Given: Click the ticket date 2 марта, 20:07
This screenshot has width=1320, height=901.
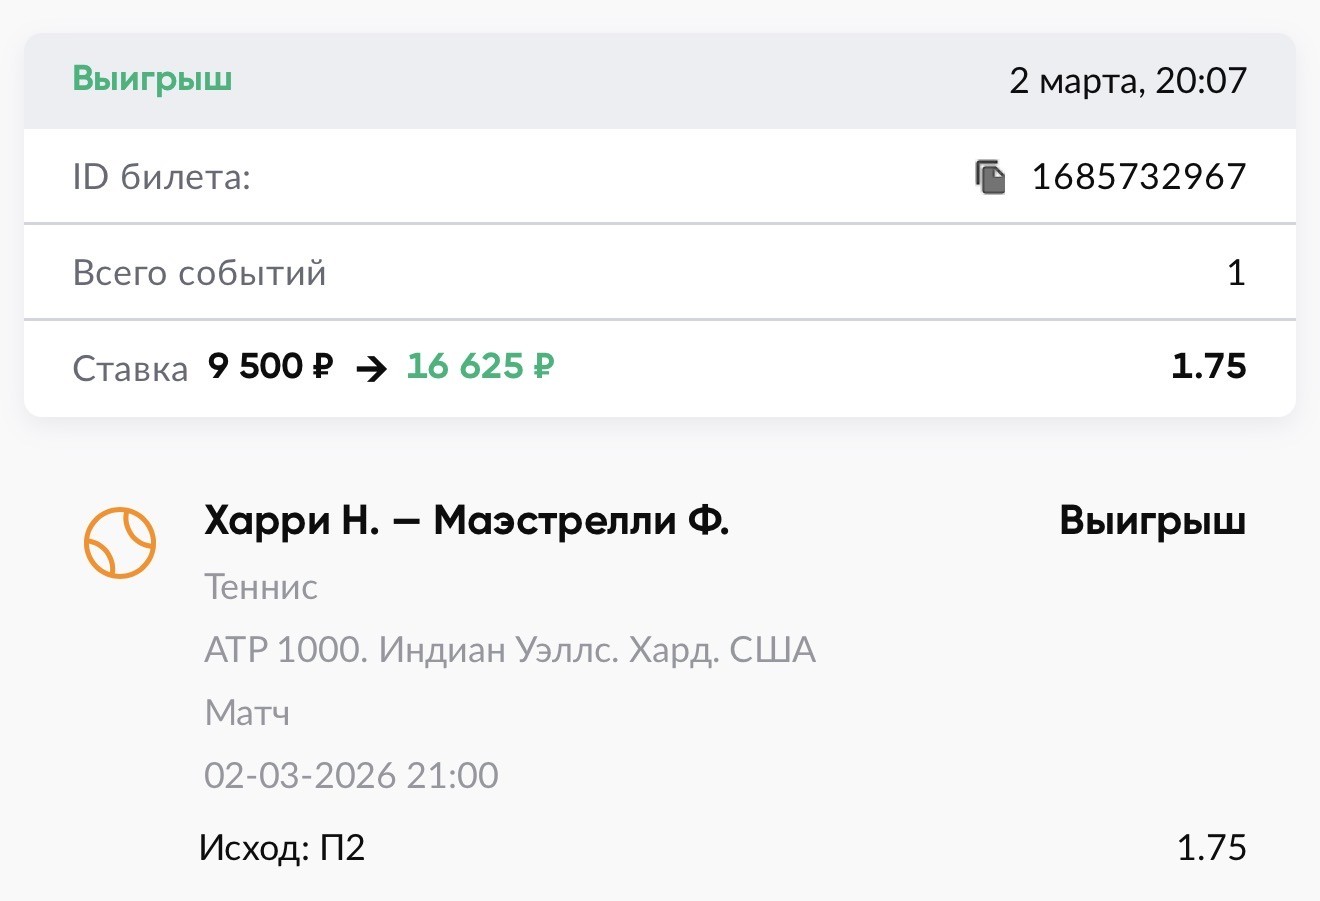Looking at the screenshot, I should pos(1127,80).
